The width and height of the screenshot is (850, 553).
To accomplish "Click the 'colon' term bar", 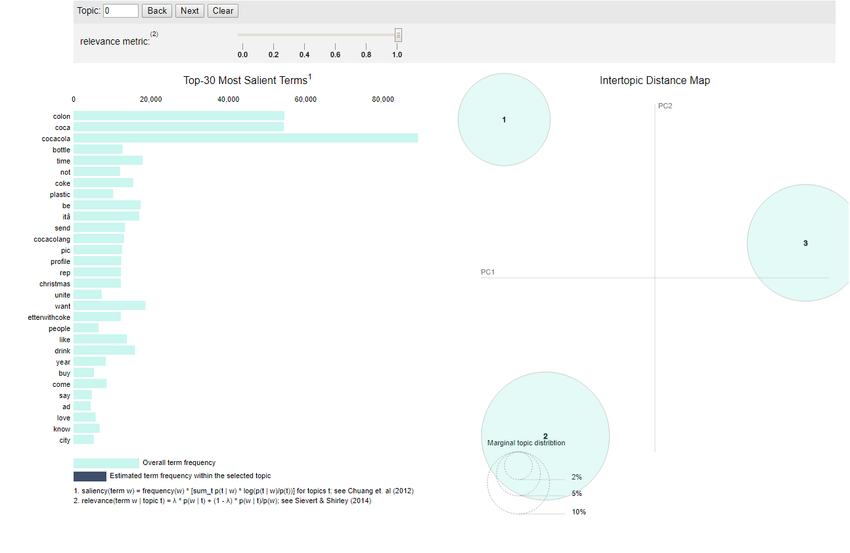I will [x=179, y=116].
